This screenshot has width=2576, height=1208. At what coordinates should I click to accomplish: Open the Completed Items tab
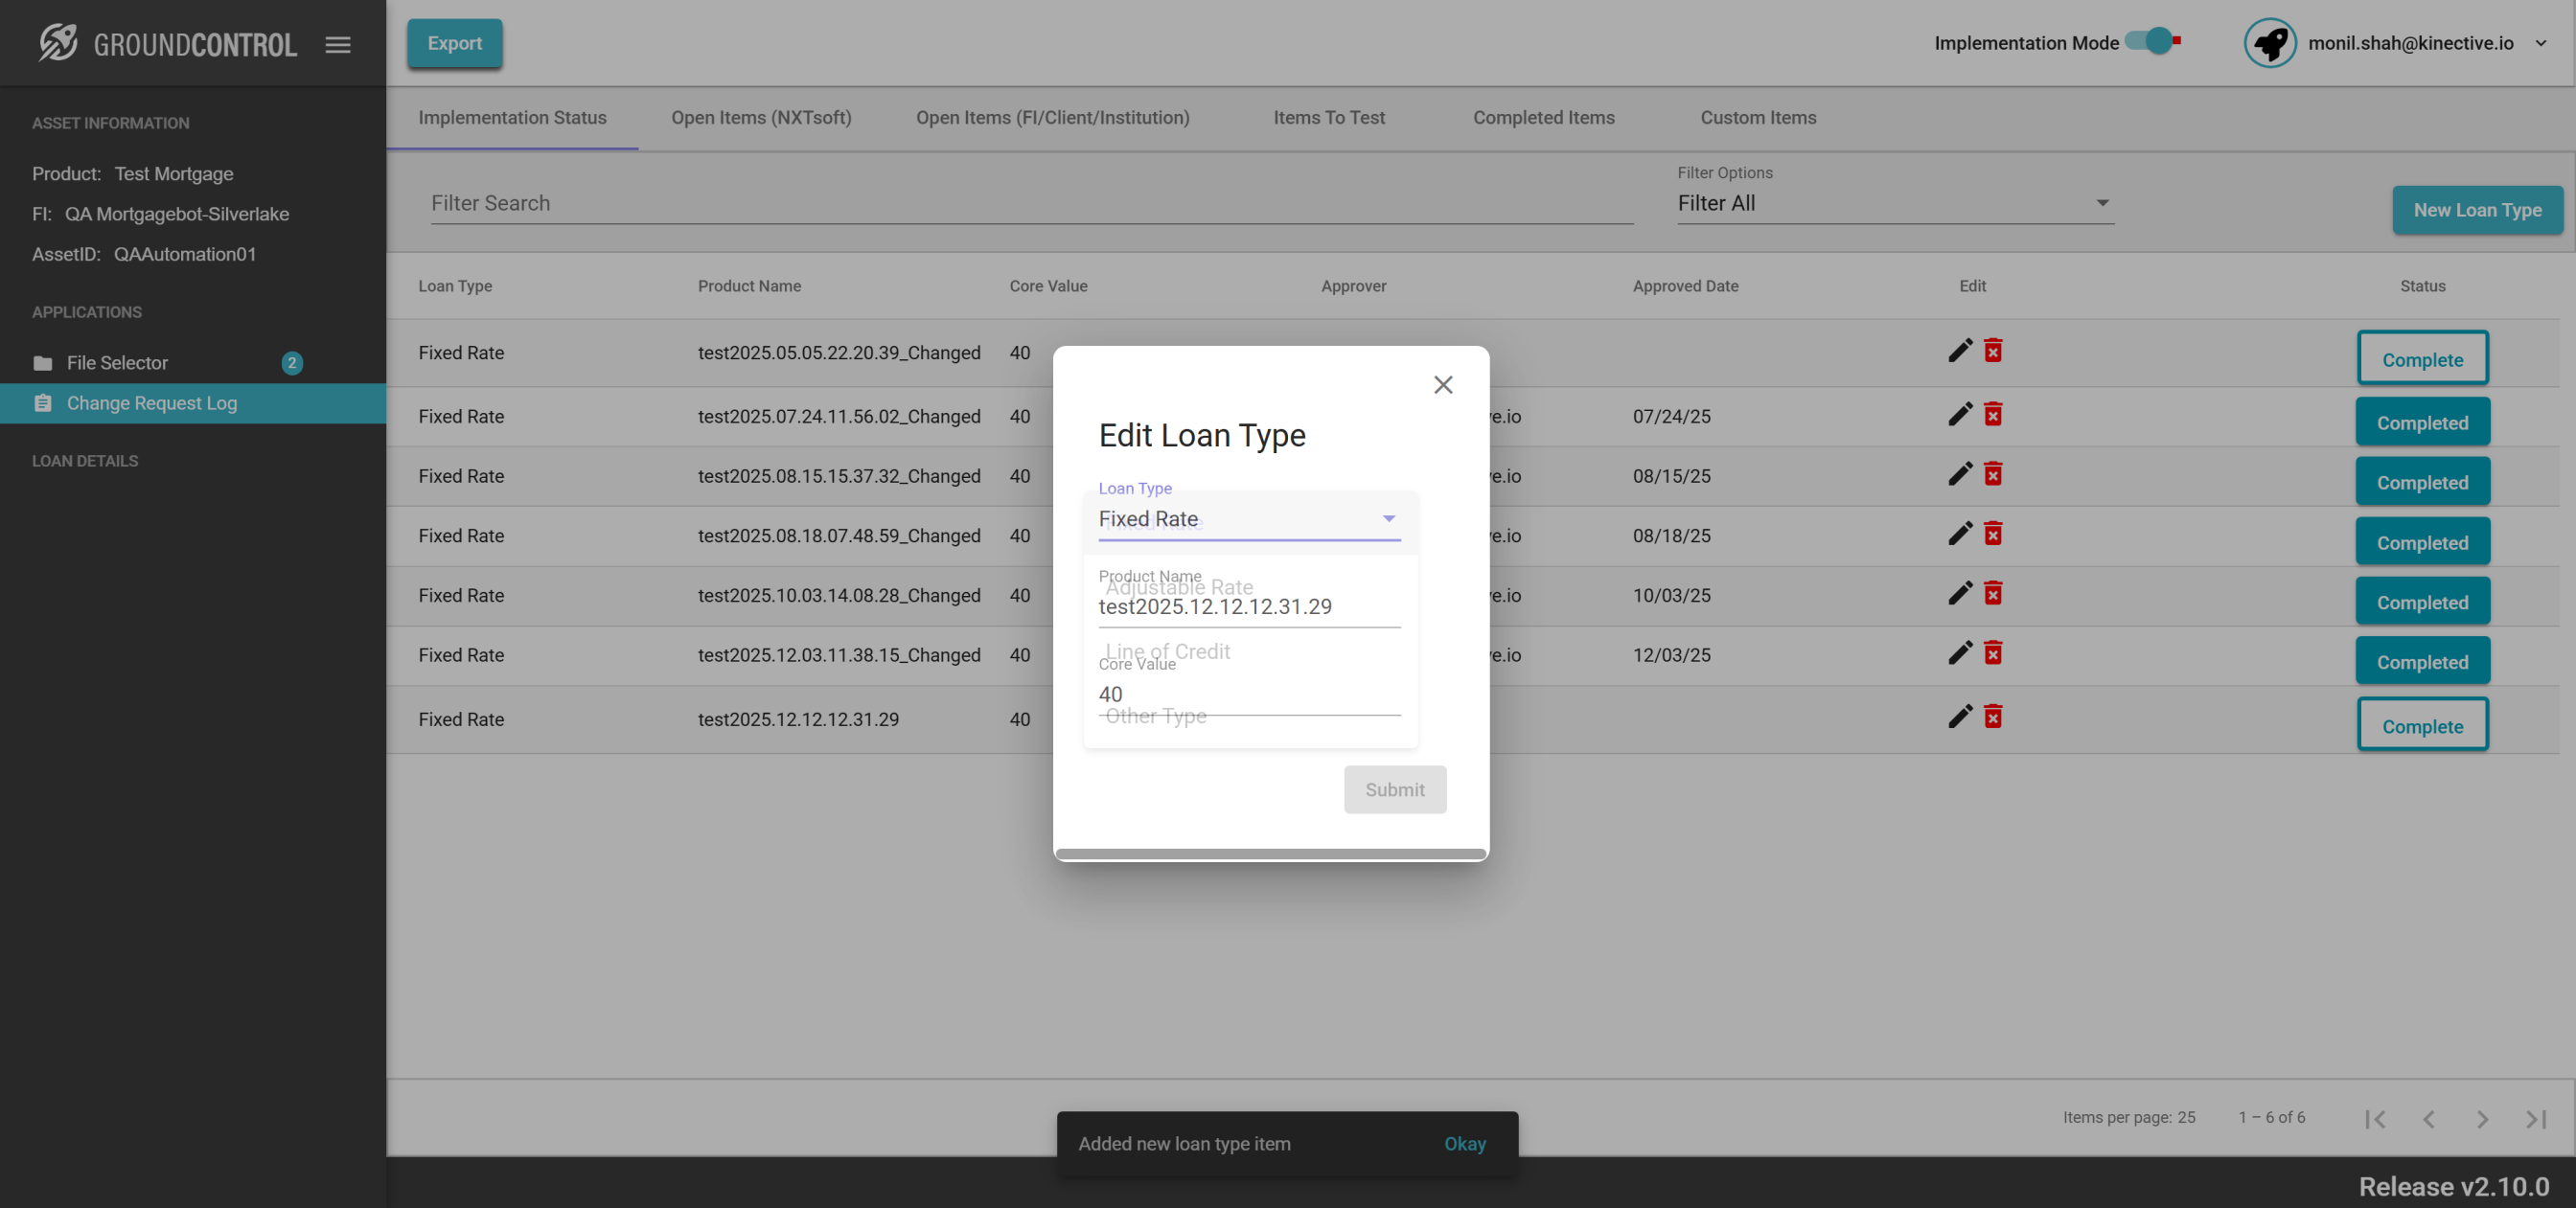coord(1543,118)
